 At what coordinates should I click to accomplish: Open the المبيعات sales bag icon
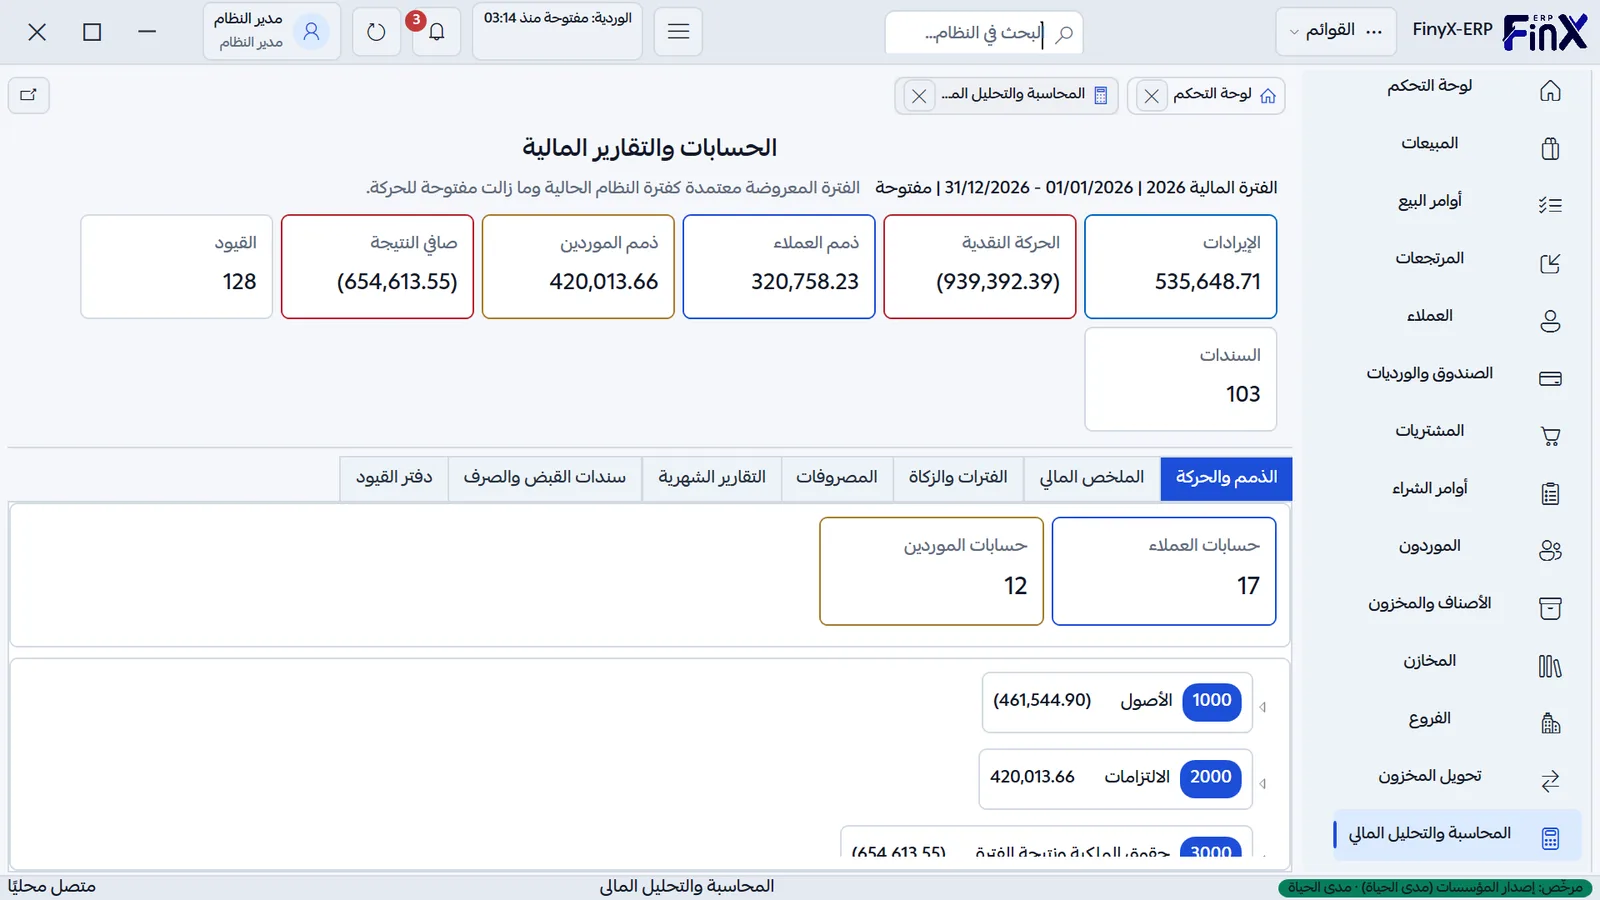[x=1550, y=148]
